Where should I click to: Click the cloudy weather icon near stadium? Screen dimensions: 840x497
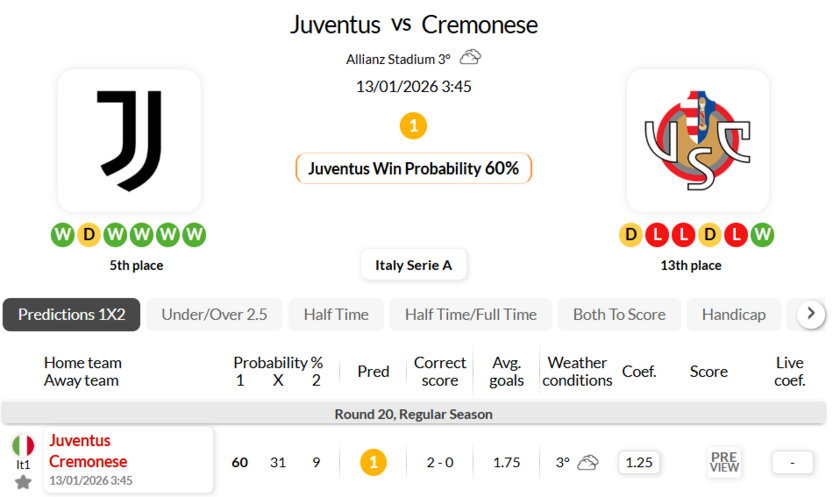(470, 57)
